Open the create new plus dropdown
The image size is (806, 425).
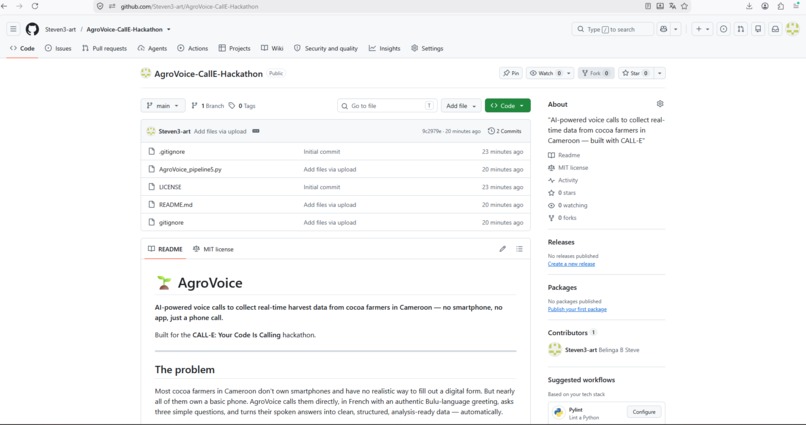coord(702,29)
